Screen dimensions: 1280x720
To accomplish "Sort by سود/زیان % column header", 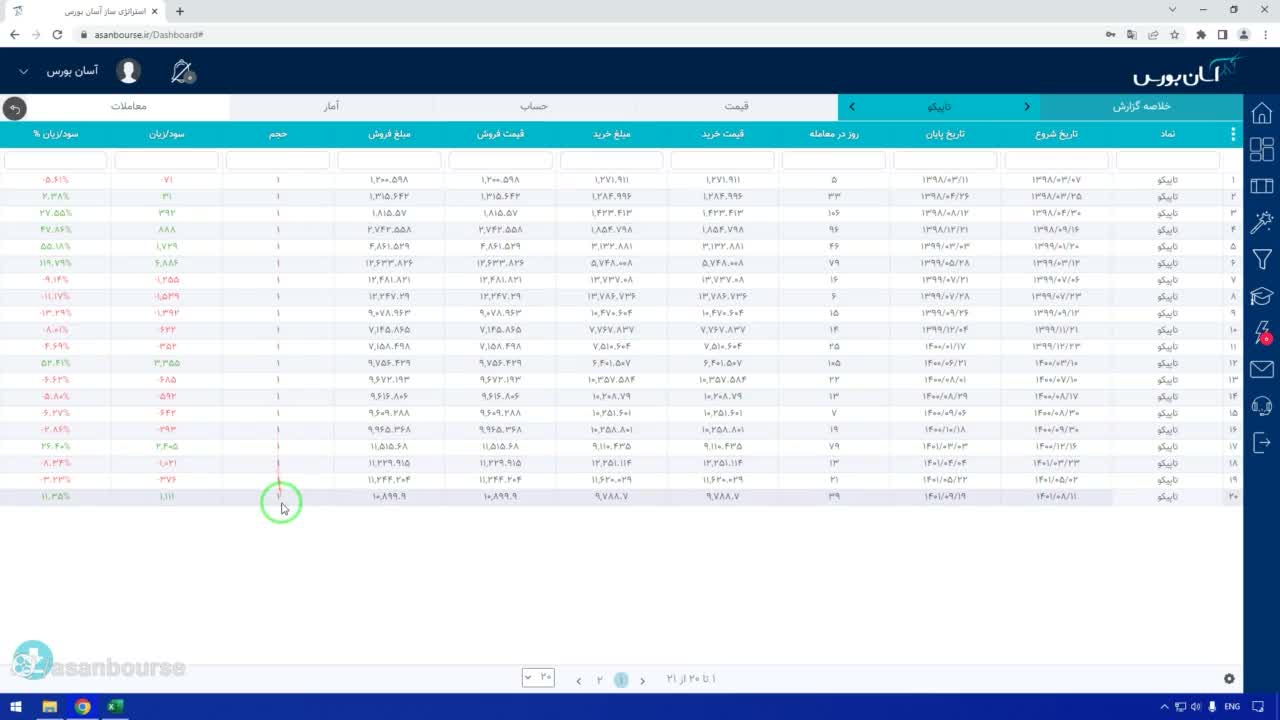I will click(x=56, y=134).
